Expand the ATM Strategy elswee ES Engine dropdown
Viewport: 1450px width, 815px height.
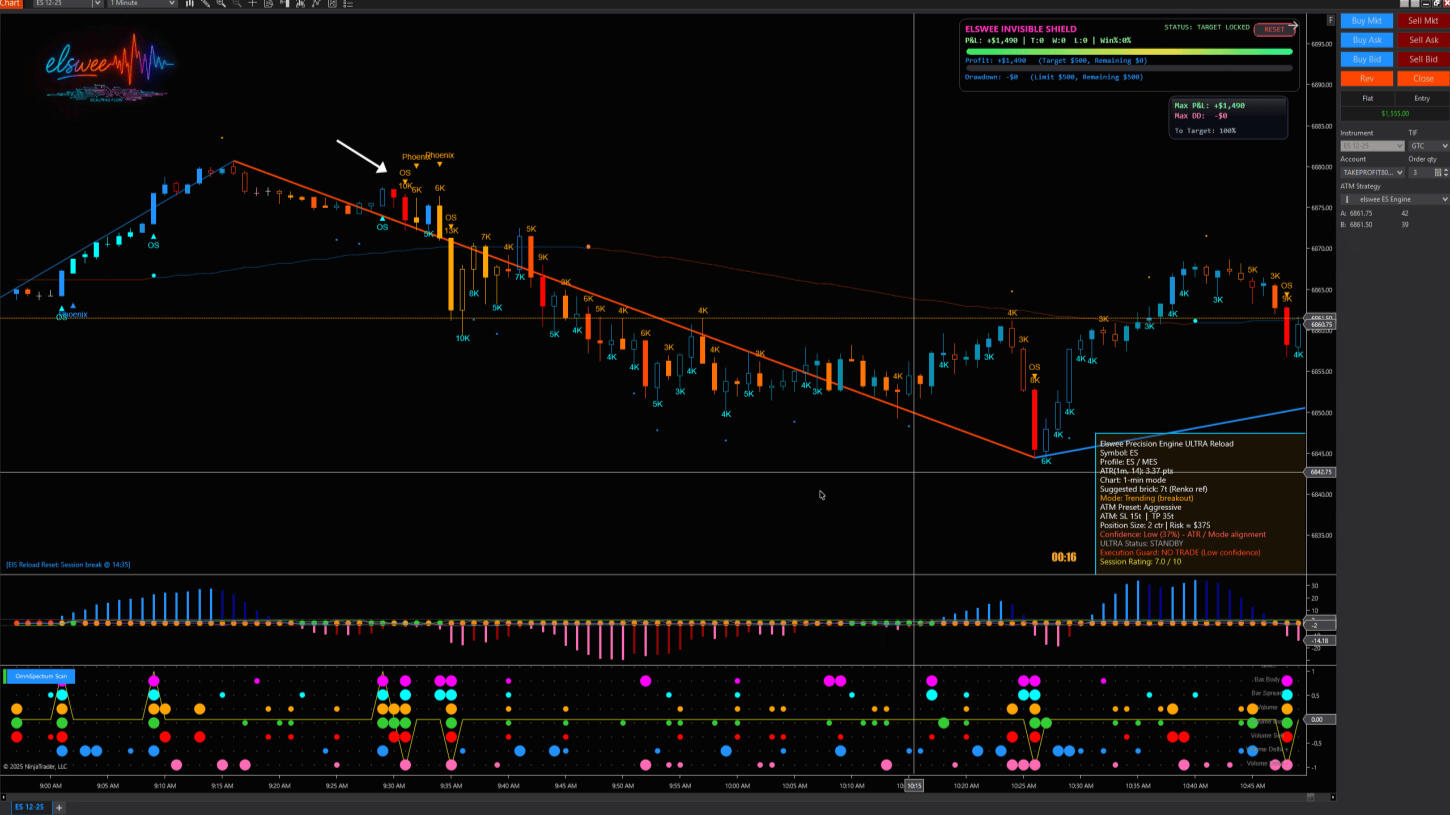point(1394,199)
